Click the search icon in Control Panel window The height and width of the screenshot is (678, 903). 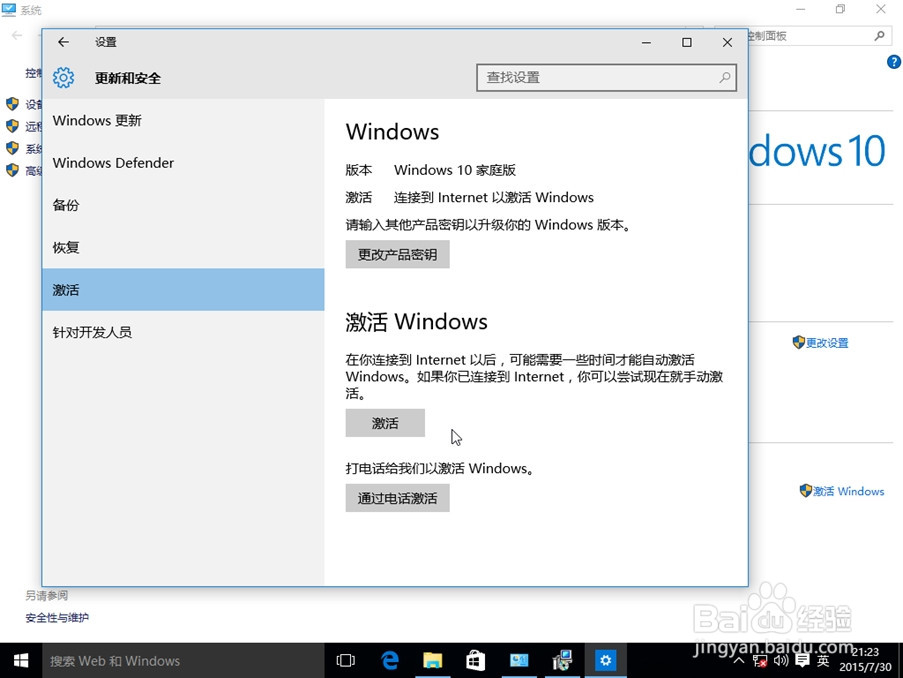point(879,36)
